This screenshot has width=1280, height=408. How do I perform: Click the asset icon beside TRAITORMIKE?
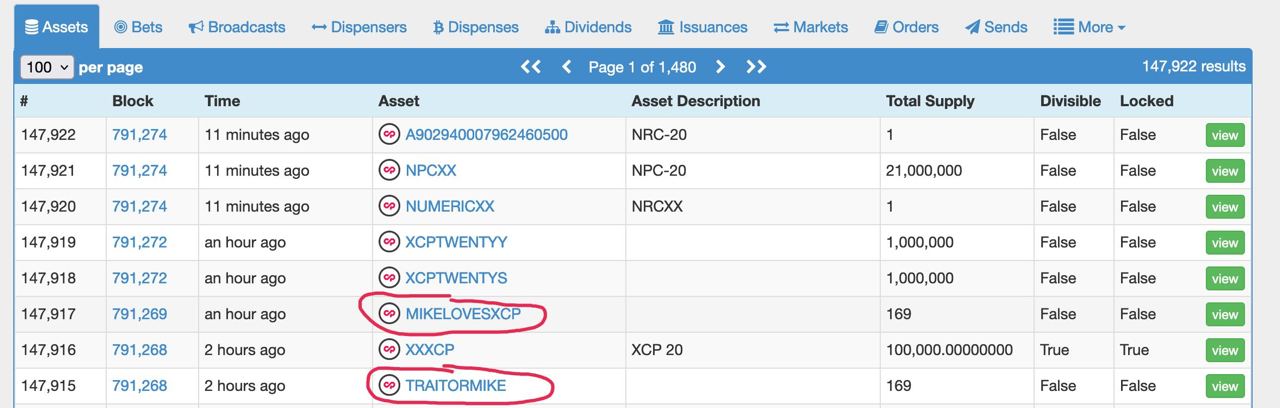pyautogui.click(x=389, y=386)
